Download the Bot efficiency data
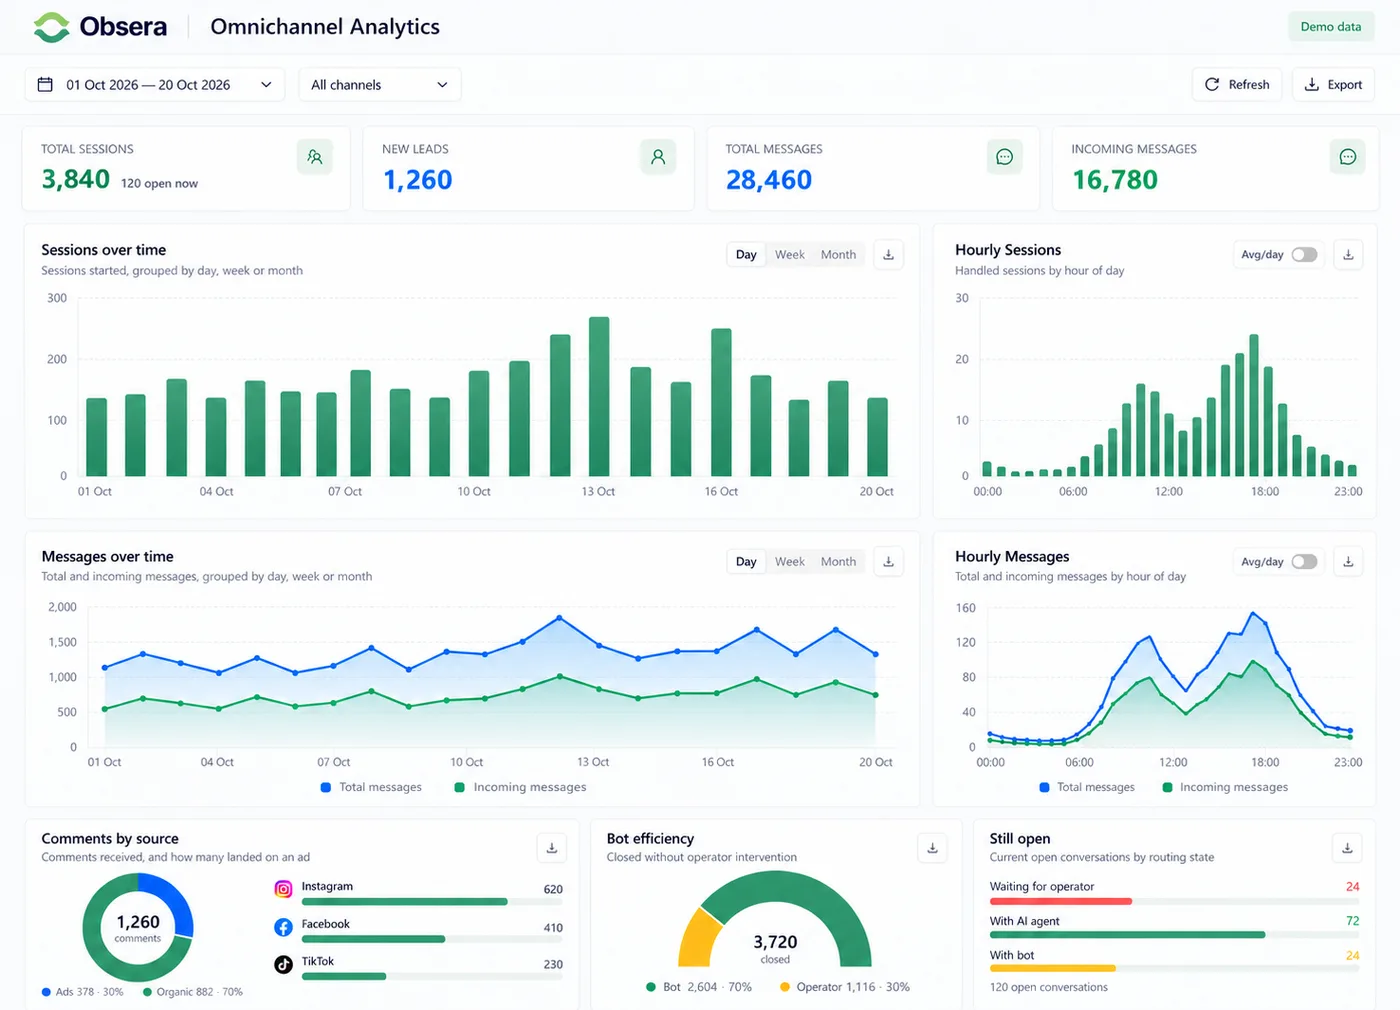The height and width of the screenshot is (1010, 1400). (932, 848)
